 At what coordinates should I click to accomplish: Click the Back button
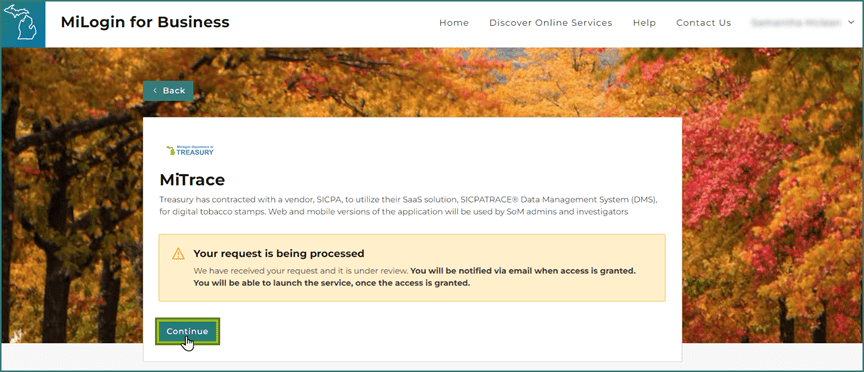point(168,90)
